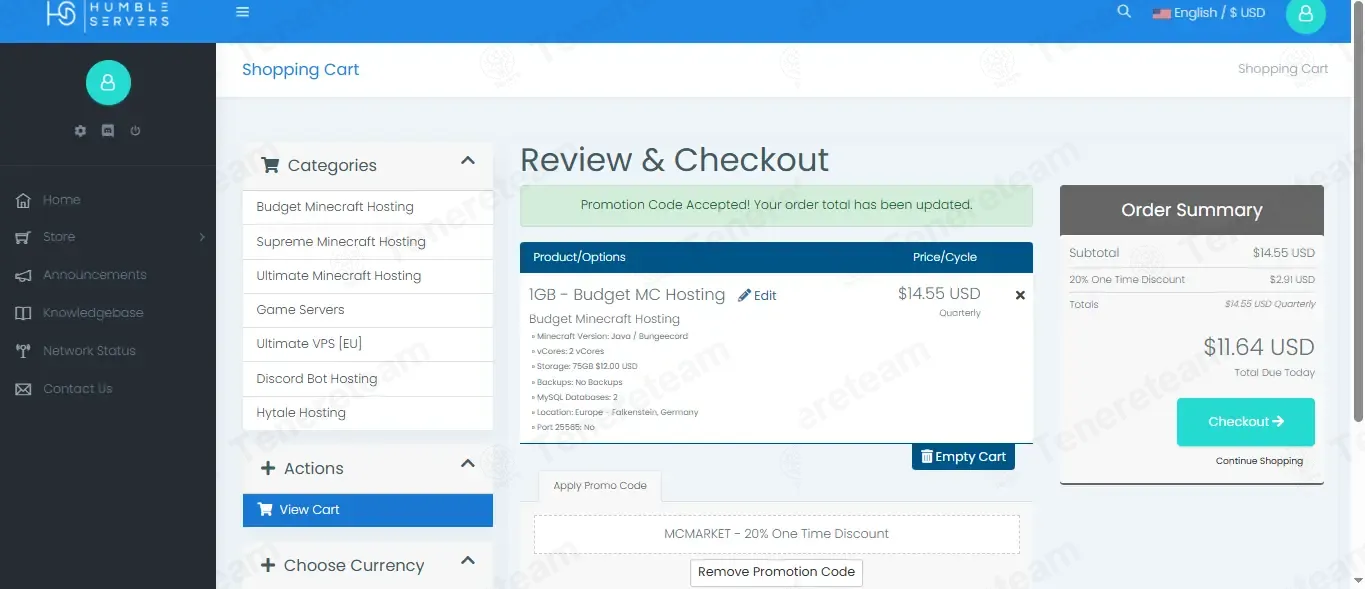Select Supreme Minecraft Hosting category

click(x=368, y=242)
